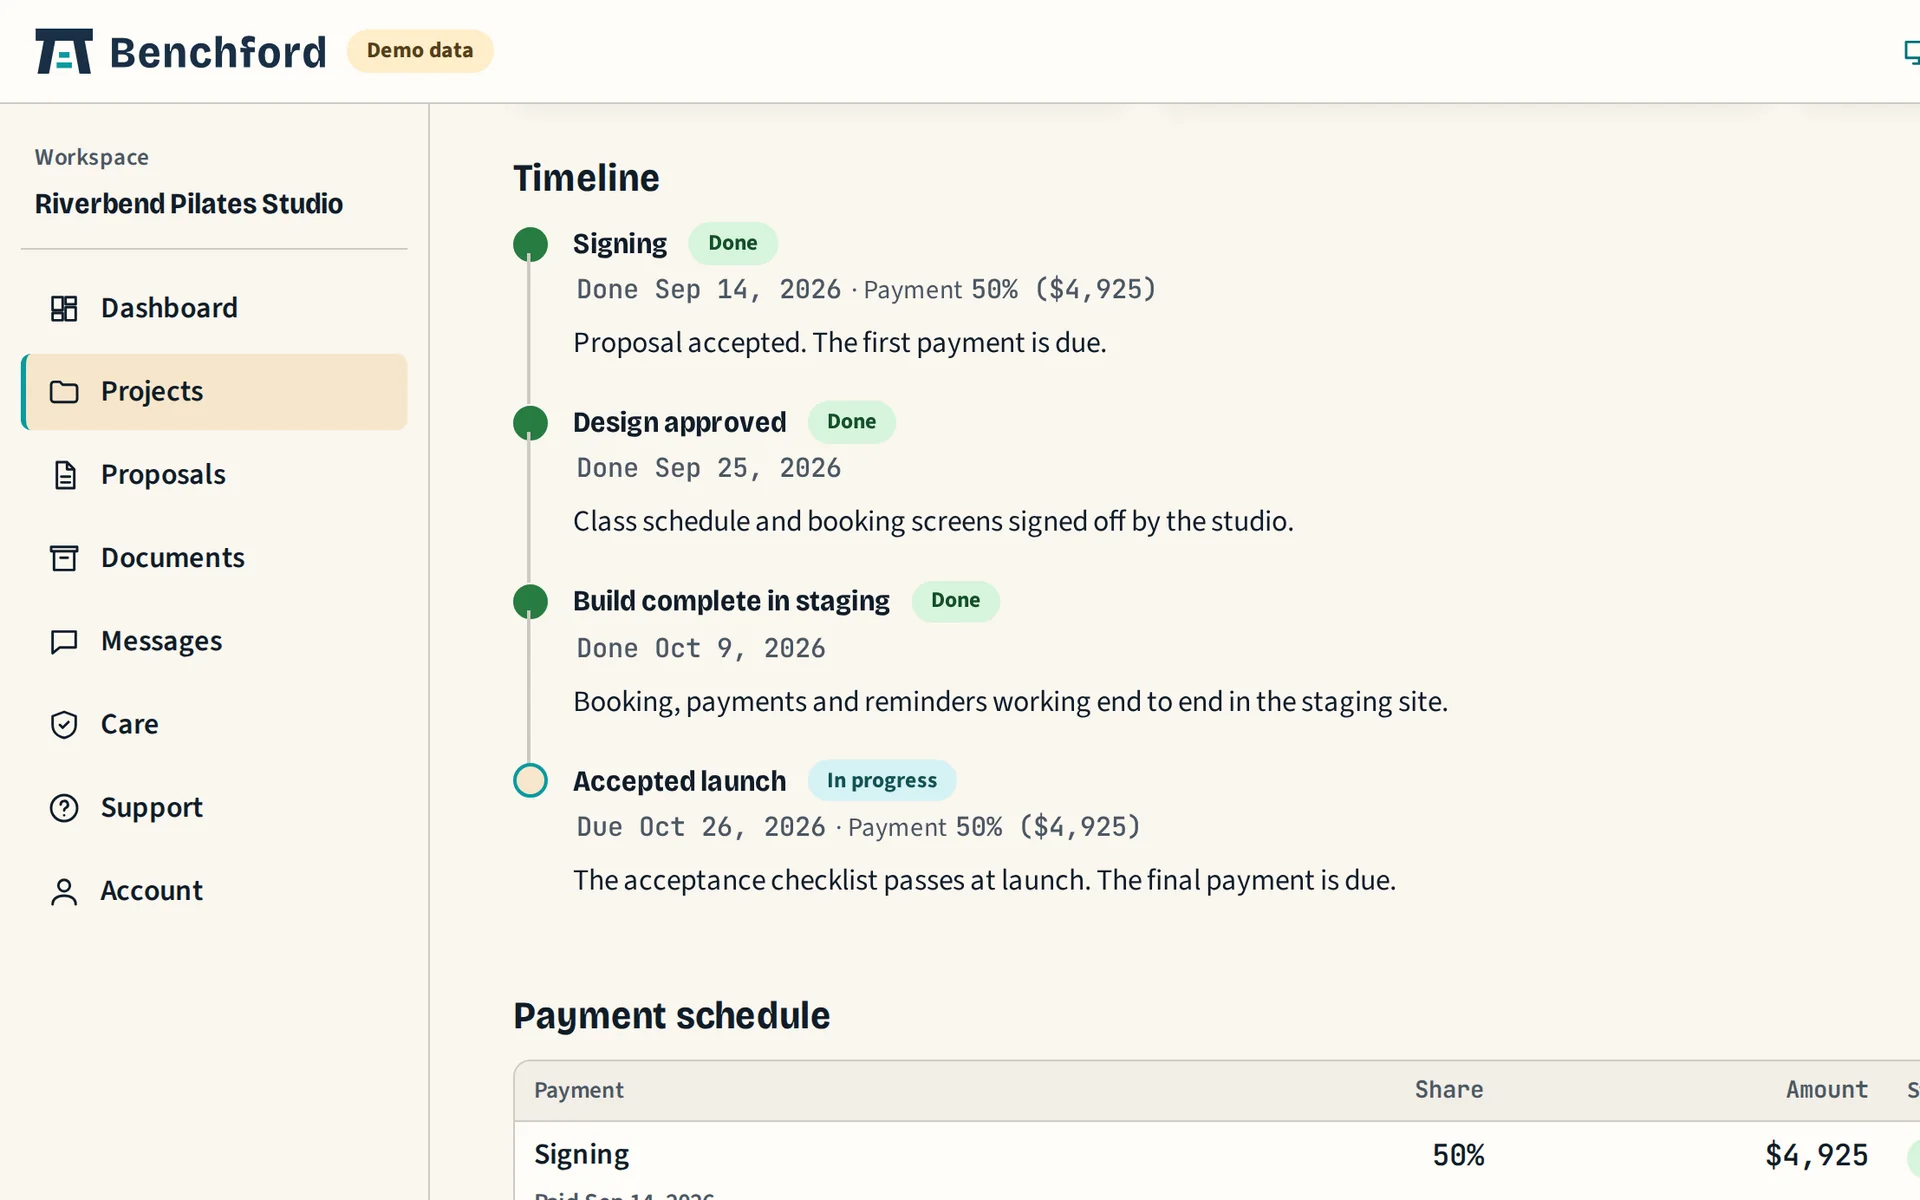Click the Signing milestone marker dot

click(530, 244)
